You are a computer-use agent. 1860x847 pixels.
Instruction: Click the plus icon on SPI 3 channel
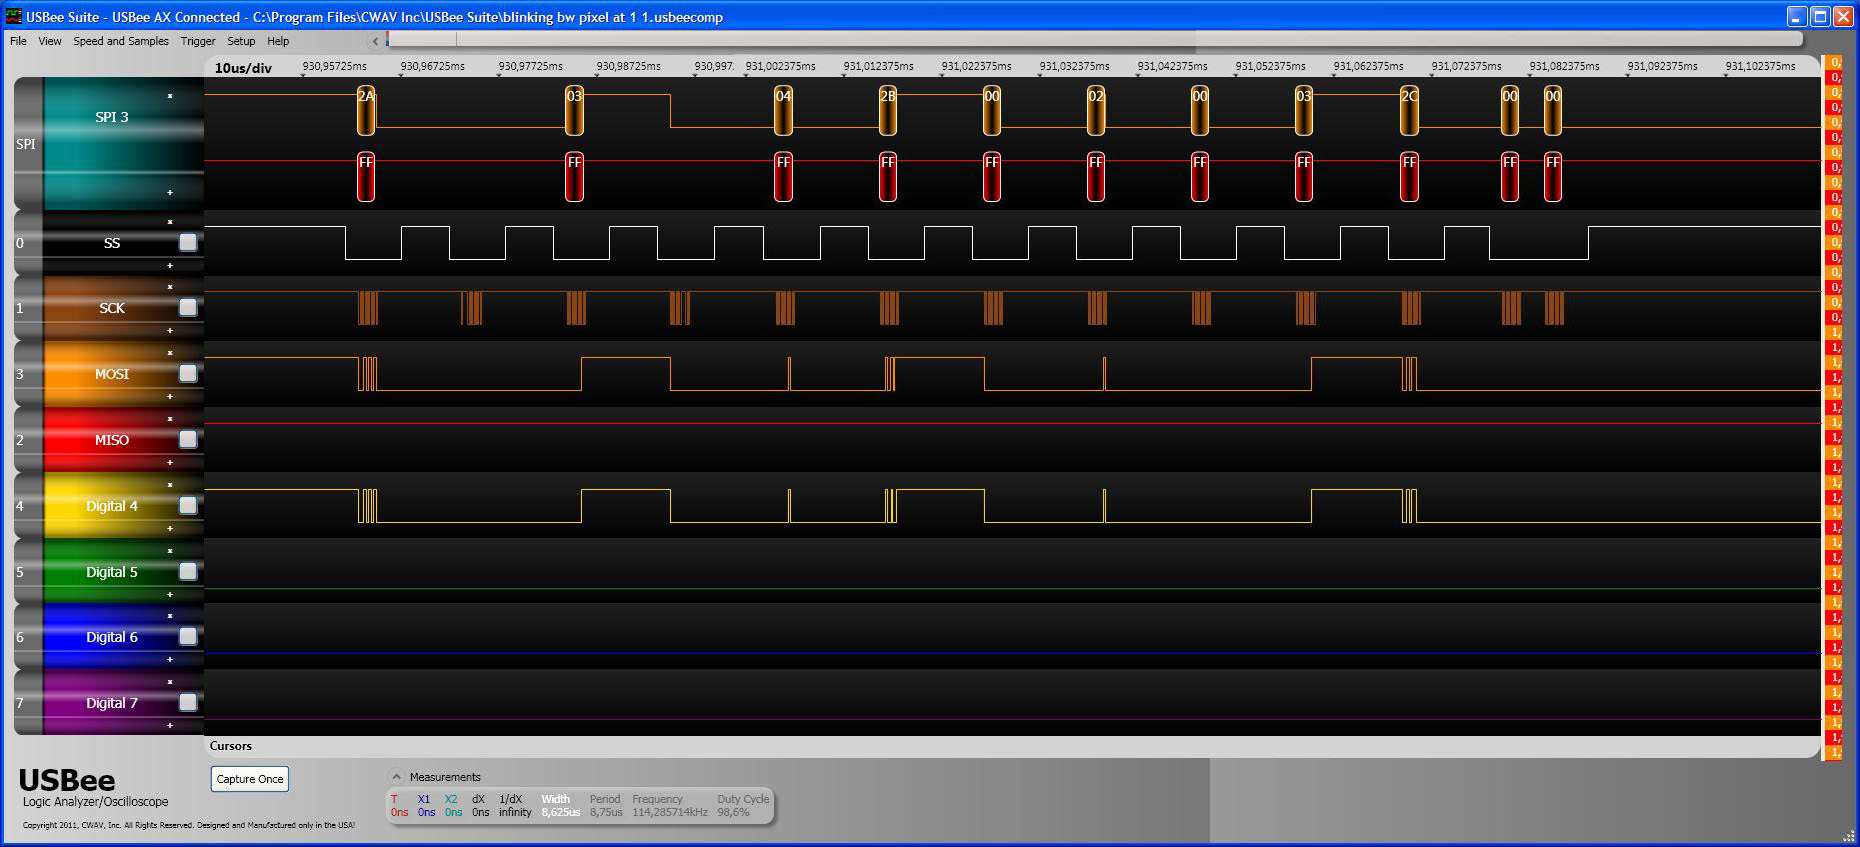pyautogui.click(x=170, y=192)
